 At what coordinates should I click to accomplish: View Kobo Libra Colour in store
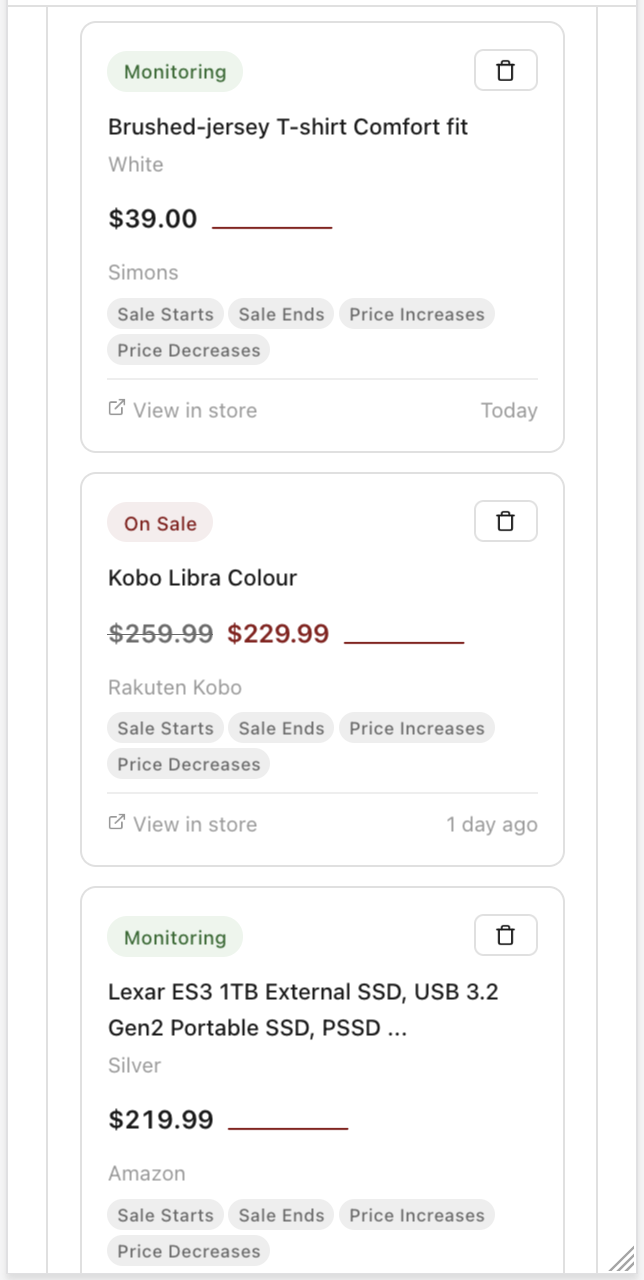(194, 823)
